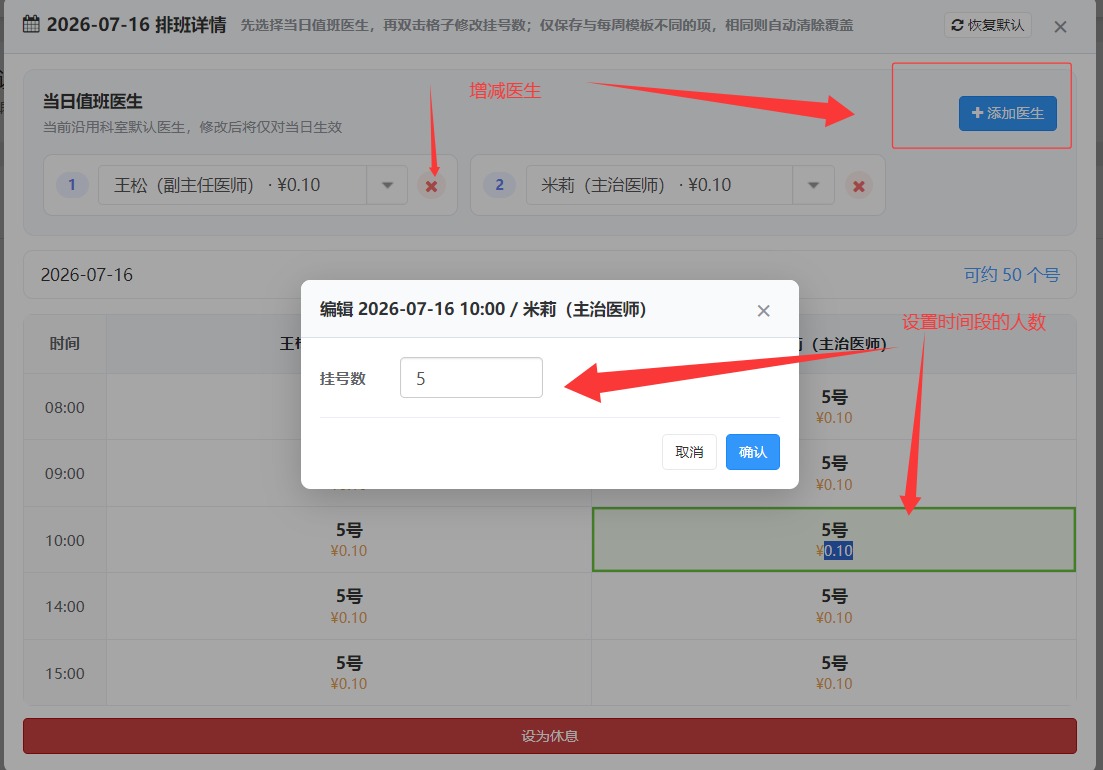Click the 设为休息 red button
Screen dimensions: 1103x770
549,736
